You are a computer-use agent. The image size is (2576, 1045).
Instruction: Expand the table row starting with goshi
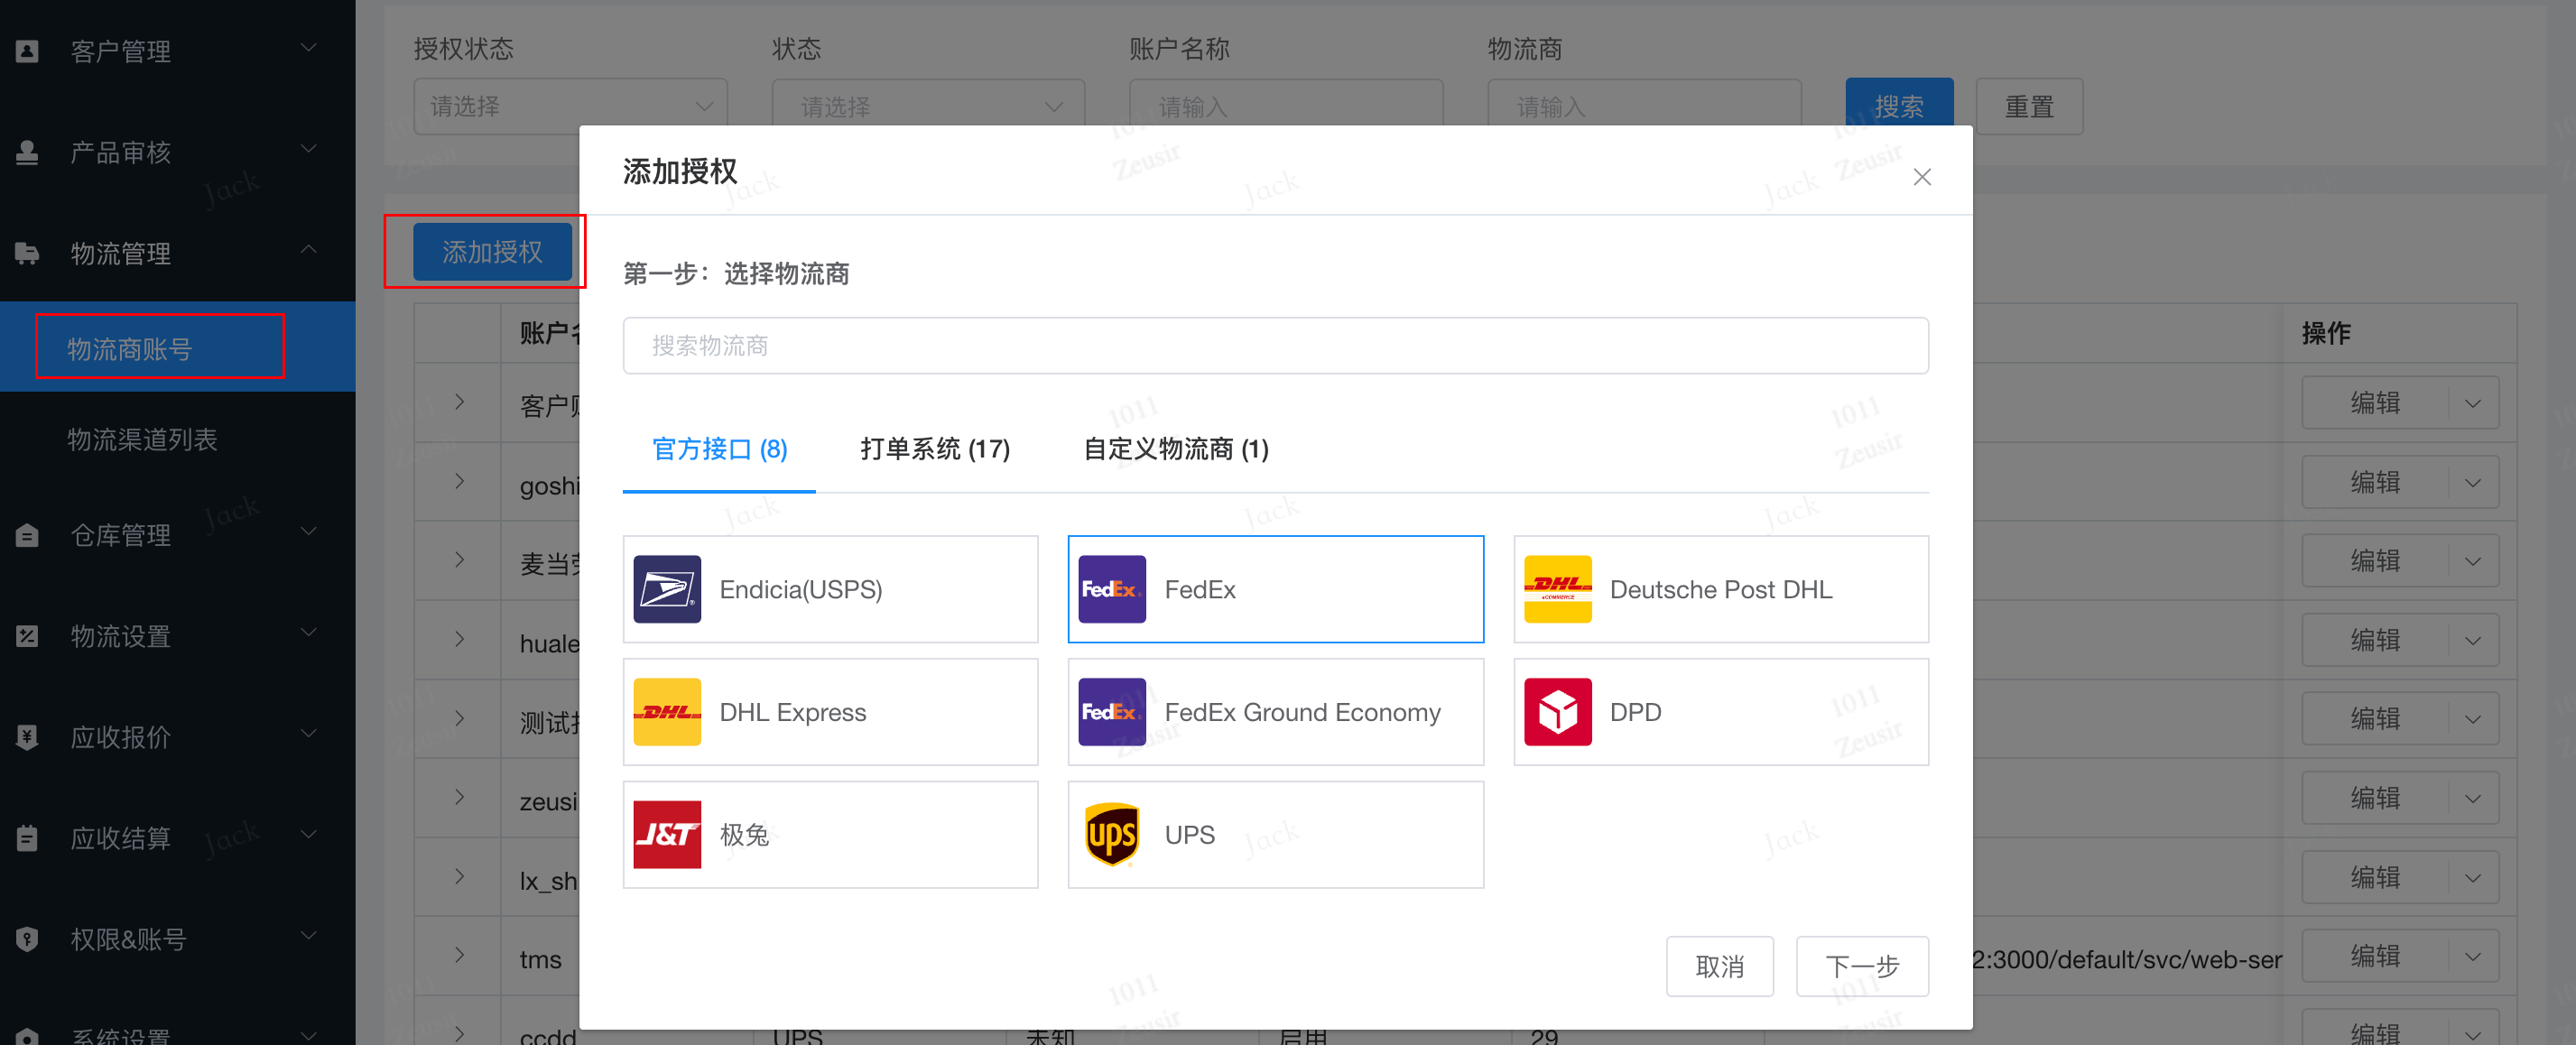459,483
